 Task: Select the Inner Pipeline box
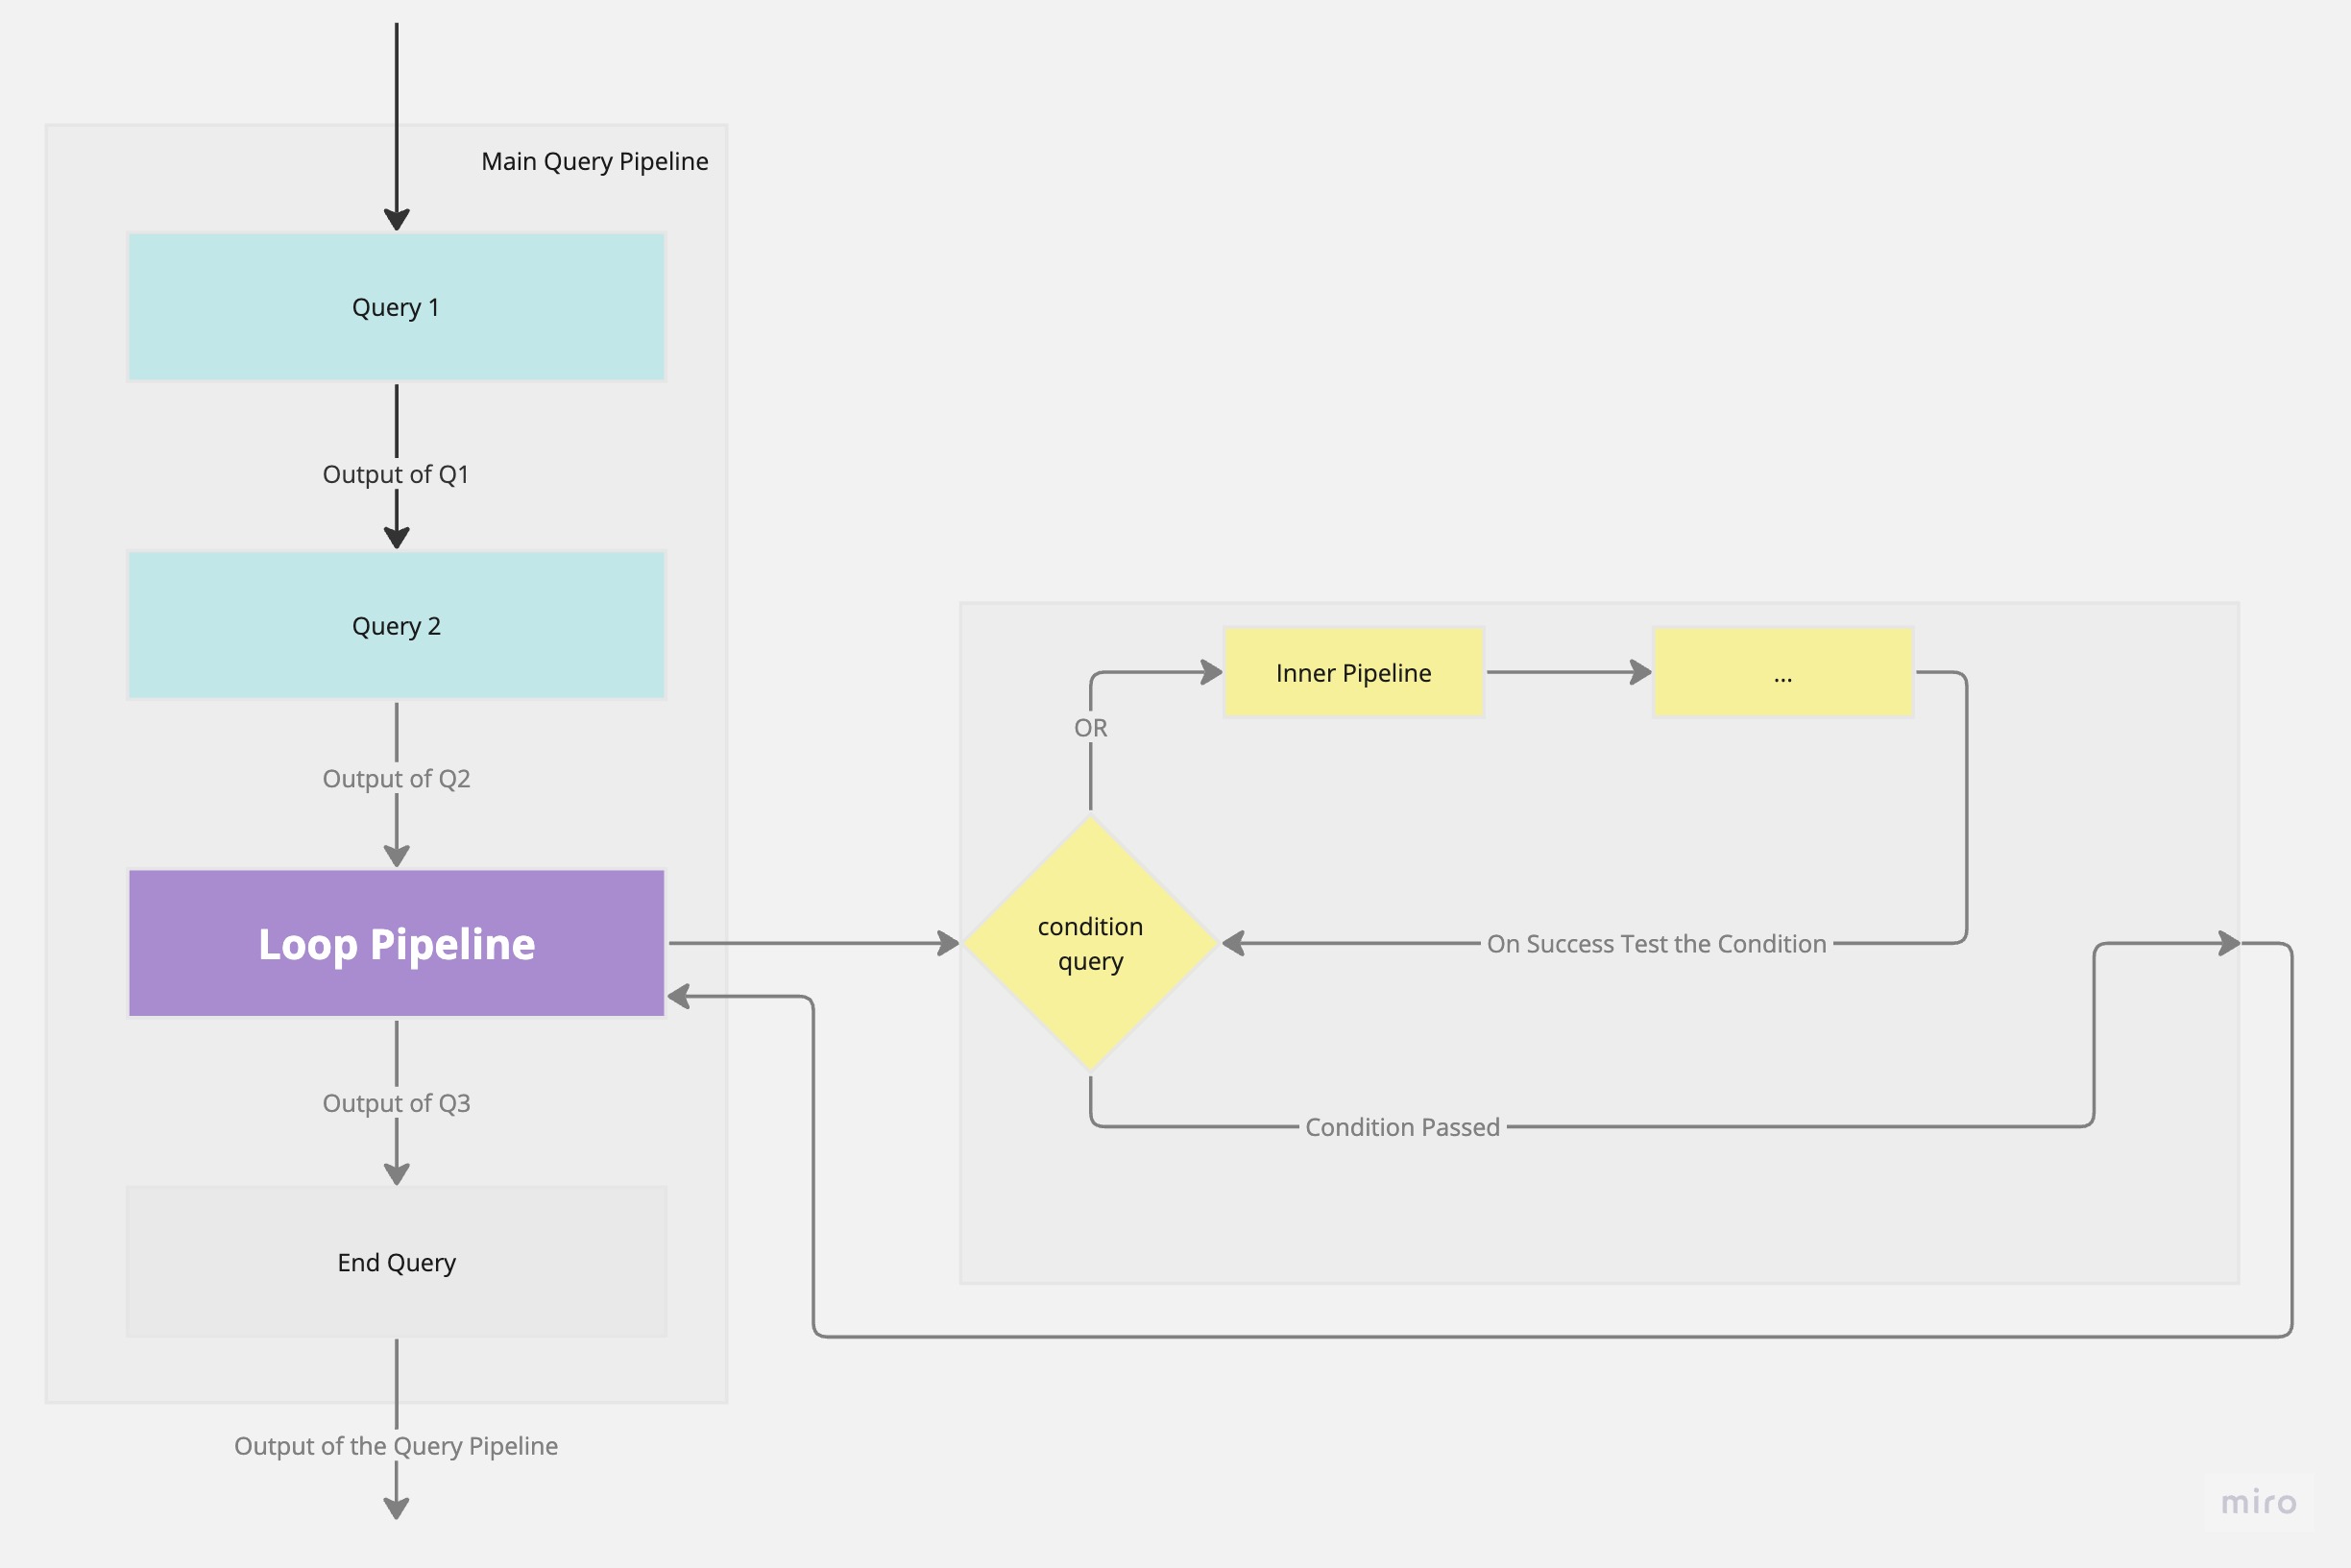(x=1354, y=672)
